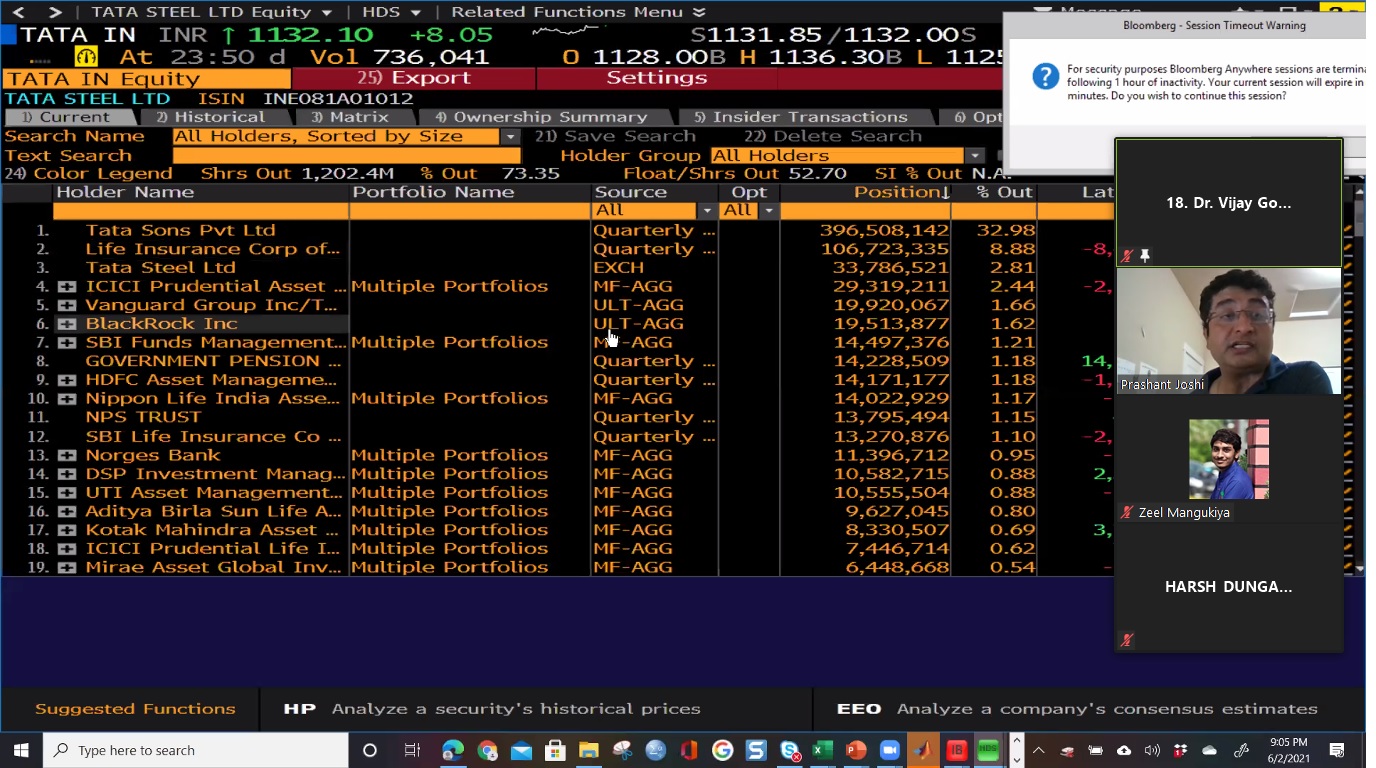Screen dimensions: 1376x768
Task: Expand HDFC Asset Management holder row
Action: point(67,380)
